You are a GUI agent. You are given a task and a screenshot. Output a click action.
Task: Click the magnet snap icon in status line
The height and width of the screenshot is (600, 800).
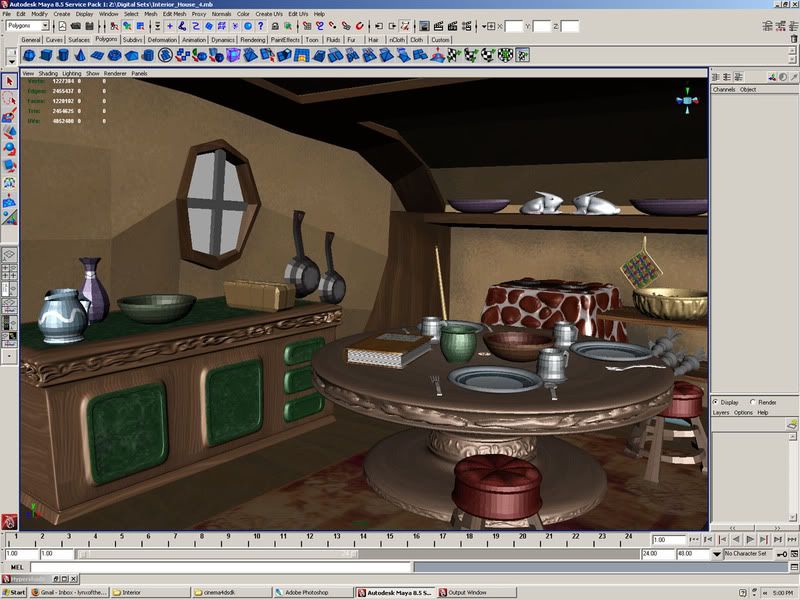(x=359, y=26)
